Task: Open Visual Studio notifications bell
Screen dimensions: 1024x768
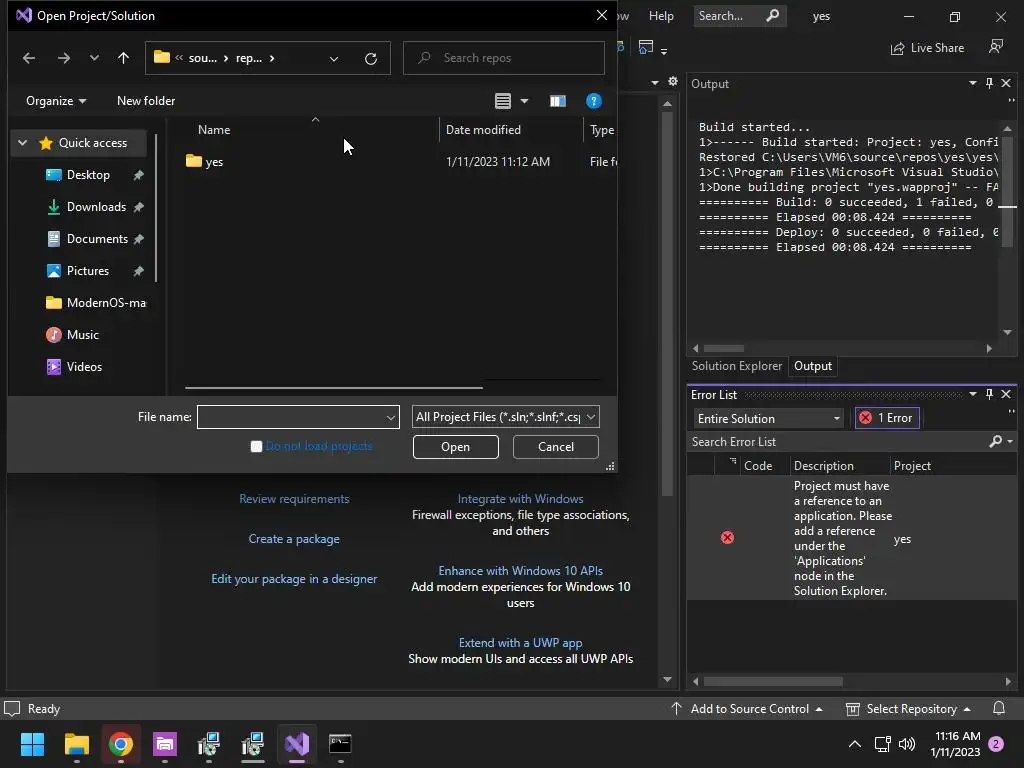Action: [x=999, y=709]
